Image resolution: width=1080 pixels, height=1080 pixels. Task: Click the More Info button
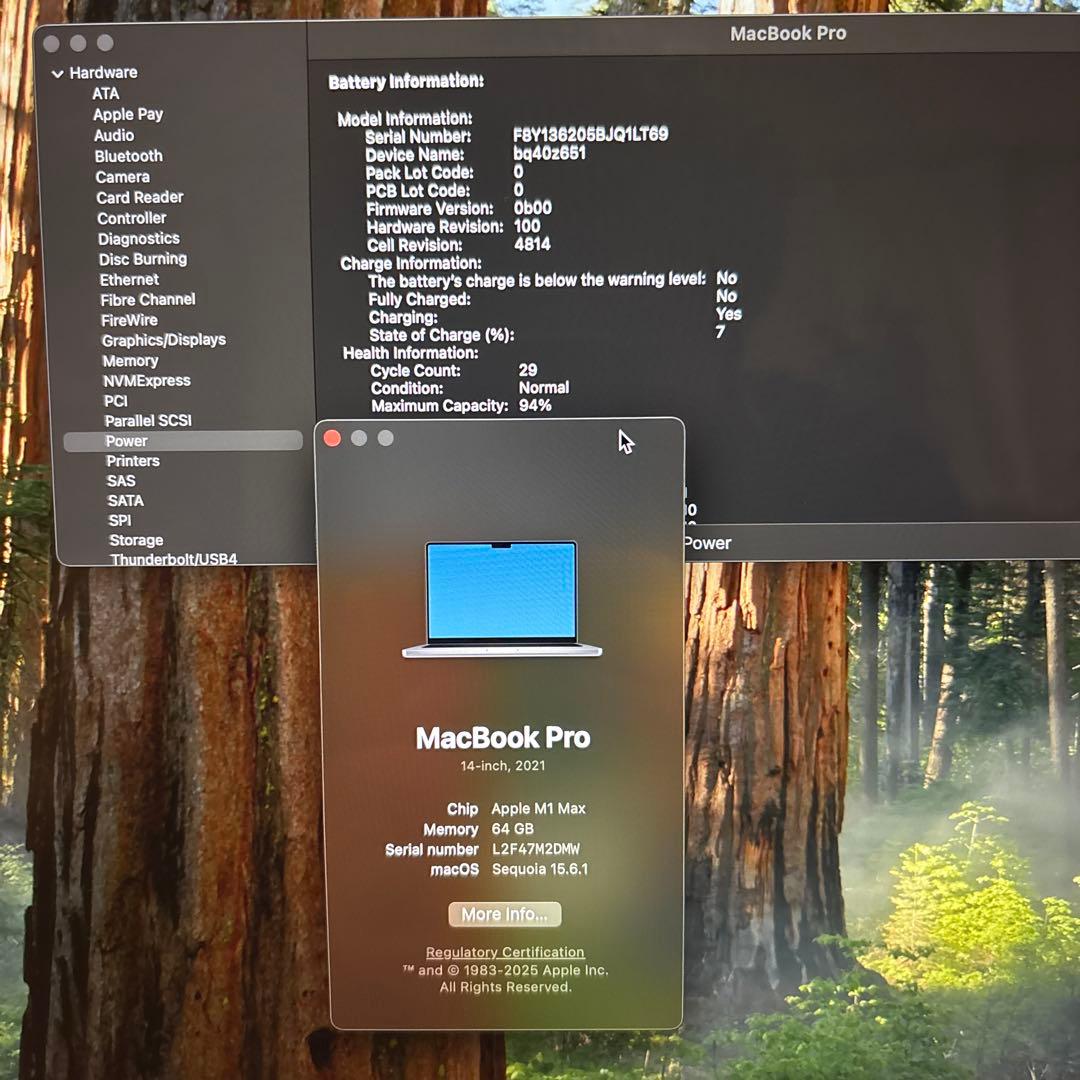pyautogui.click(x=504, y=914)
